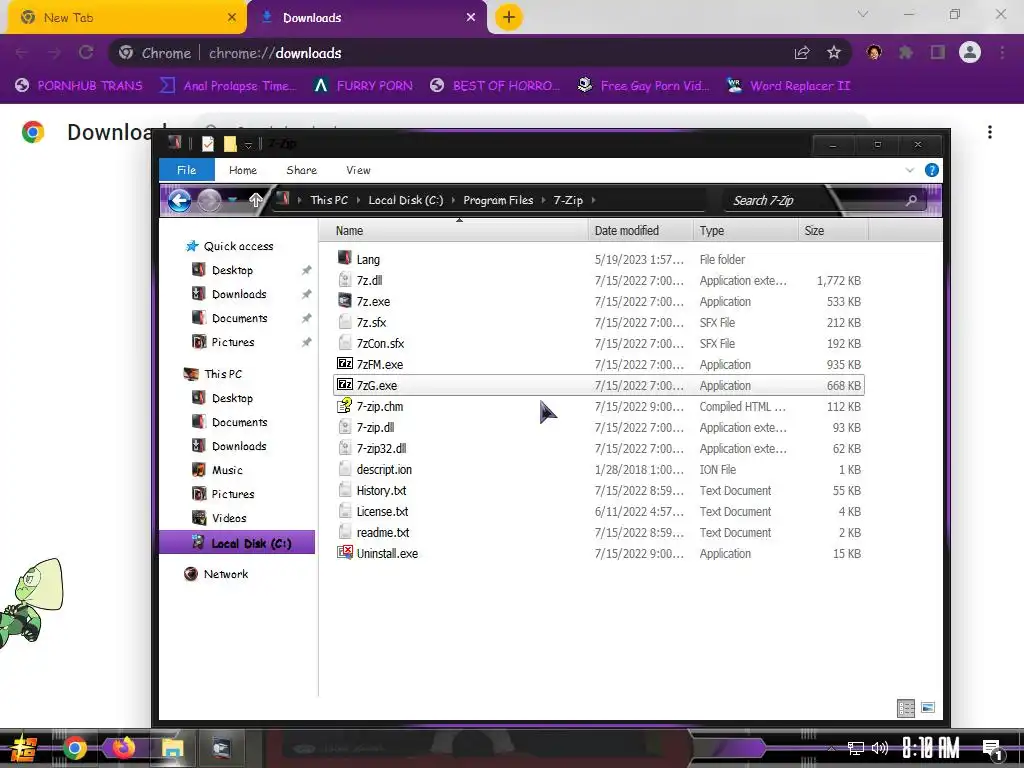Image resolution: width=1024 pixels, height=768 pixels.
Task: Show hidden system tray icons
Action: coord(831,748)
